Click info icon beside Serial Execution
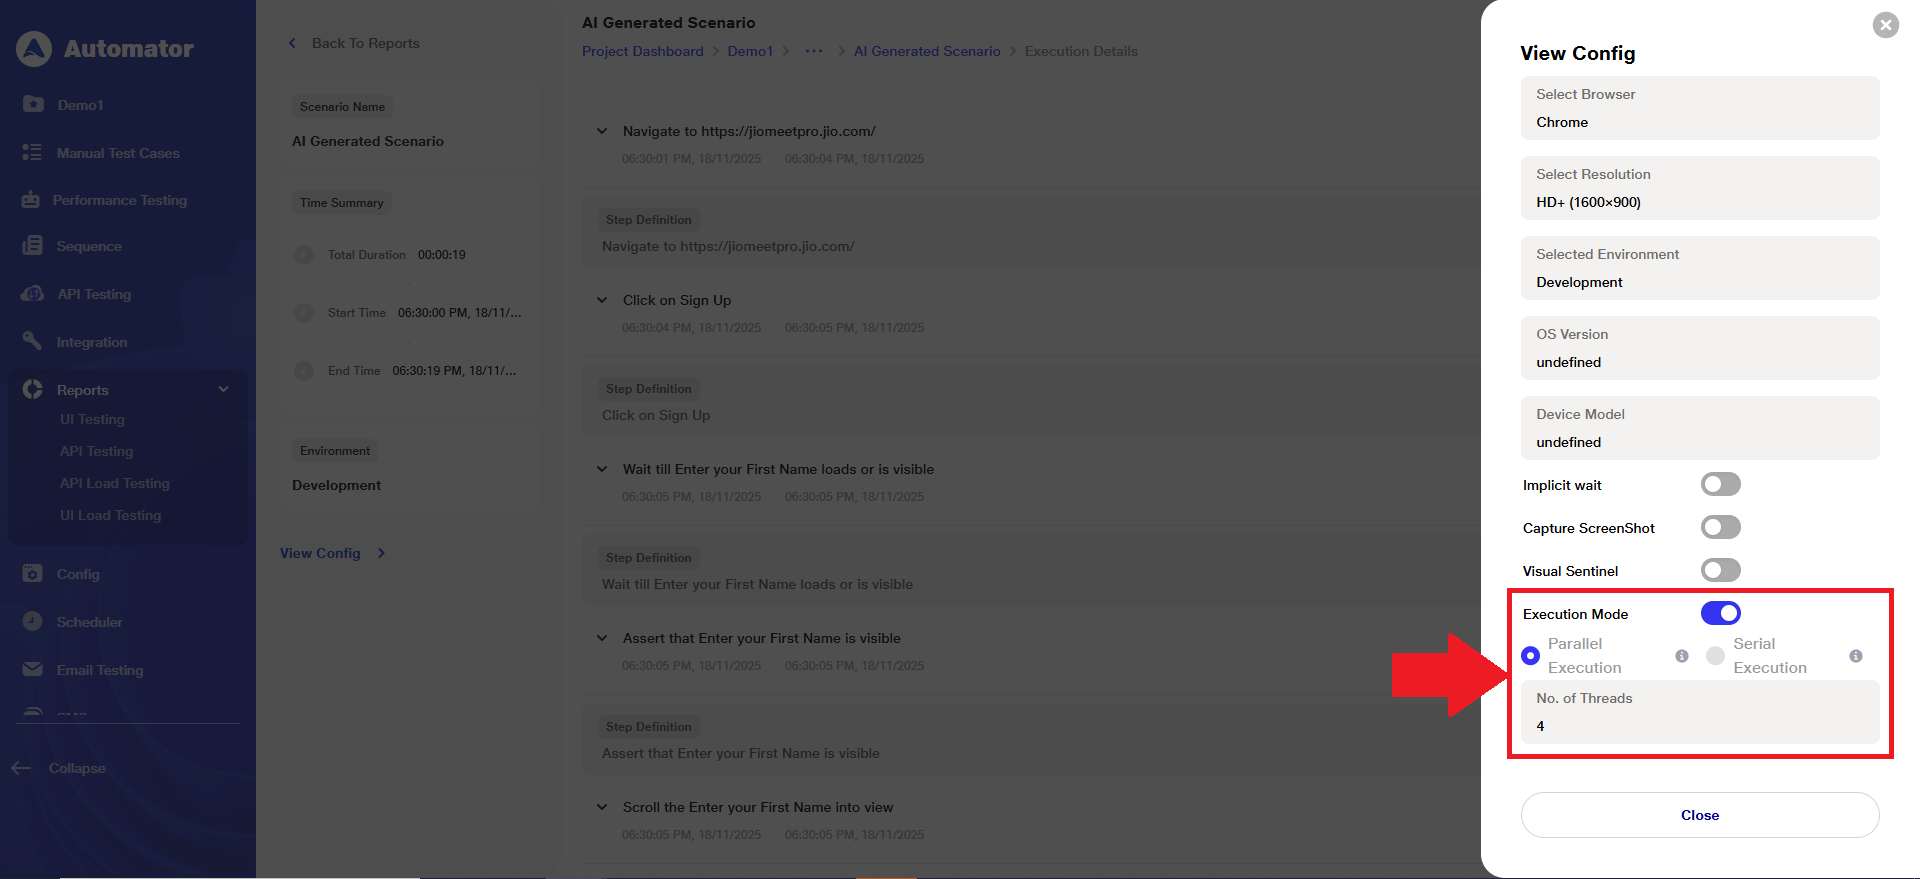This screenshot has height=879, width=1920. pyautogui.click(x=1856, y=656)
